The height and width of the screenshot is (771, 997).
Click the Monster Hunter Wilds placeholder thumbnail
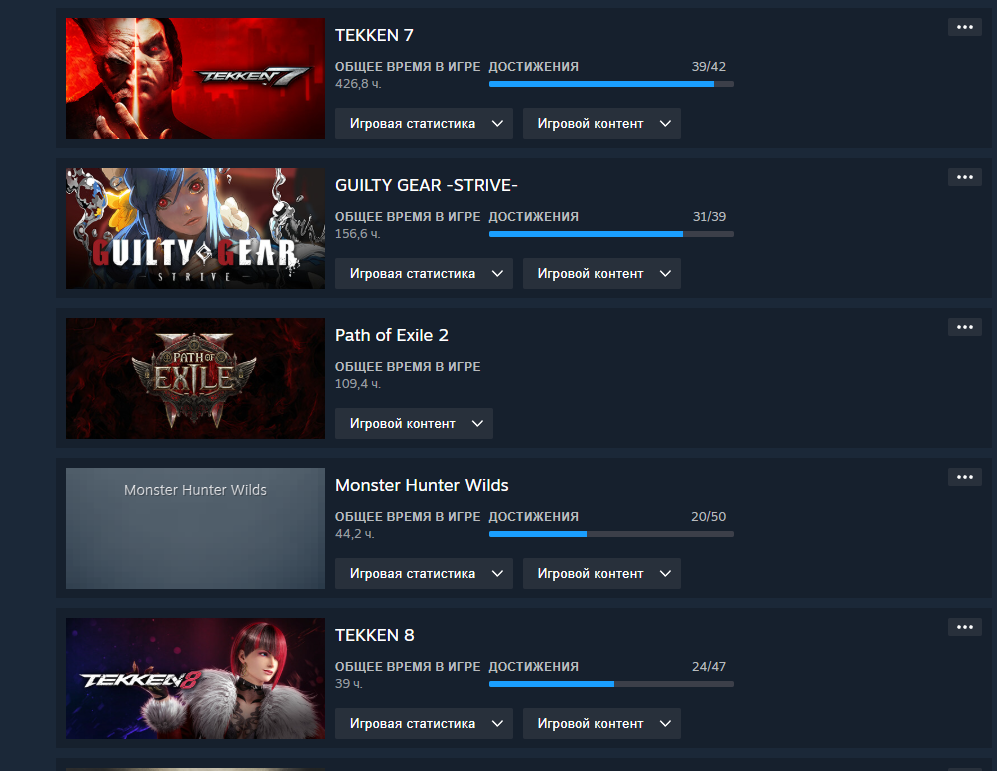pos(195,528)
